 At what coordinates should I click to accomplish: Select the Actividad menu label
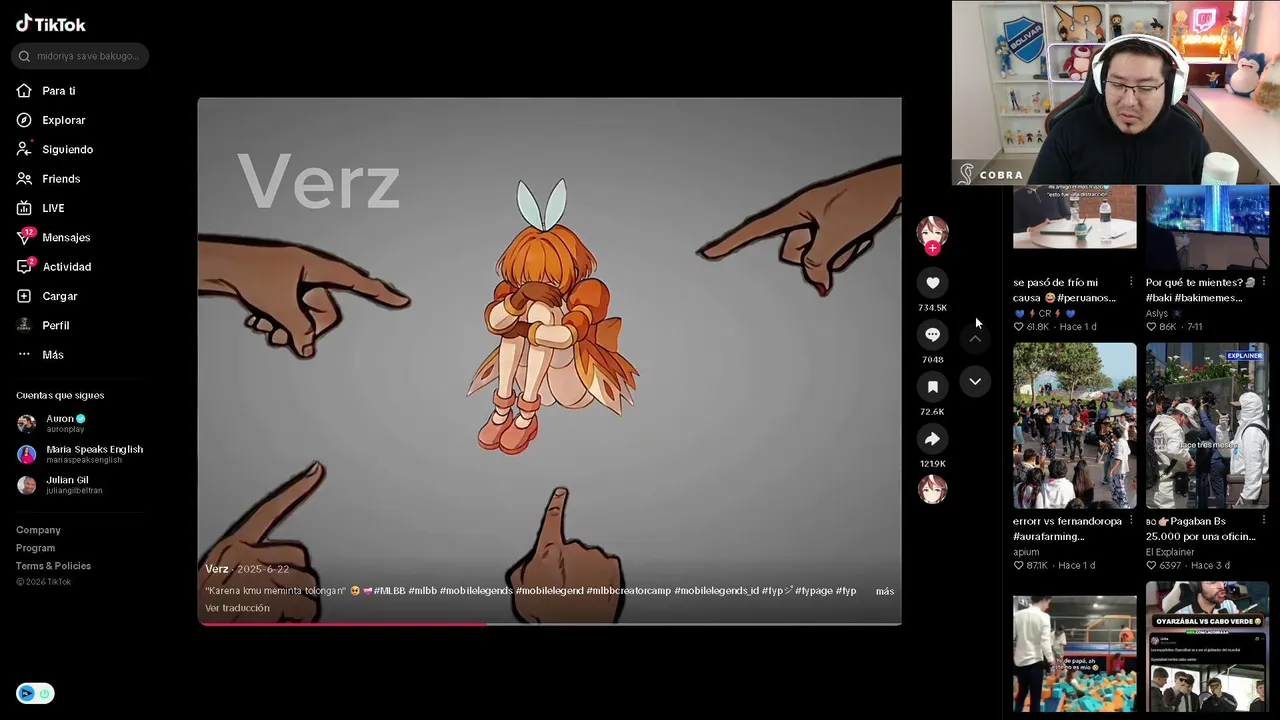(67, 267)
